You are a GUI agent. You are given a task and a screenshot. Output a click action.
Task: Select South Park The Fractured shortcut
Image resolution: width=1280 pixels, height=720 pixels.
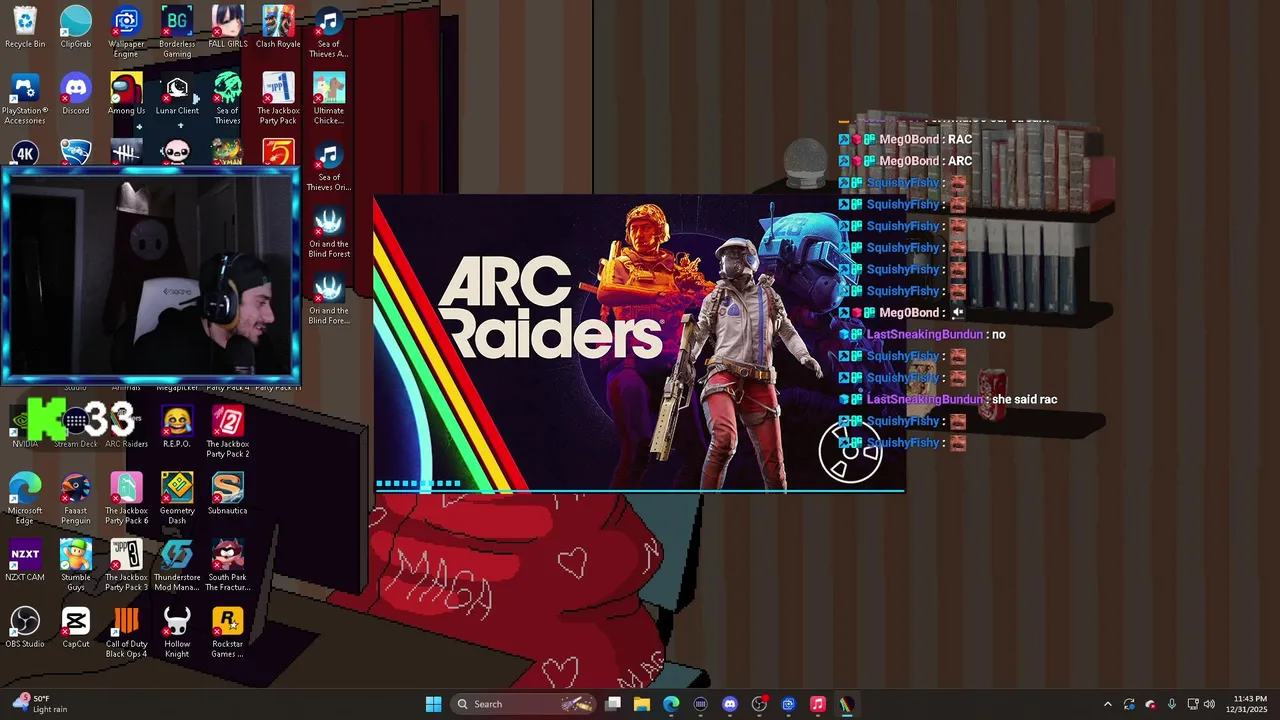click(x=228, y=566)
